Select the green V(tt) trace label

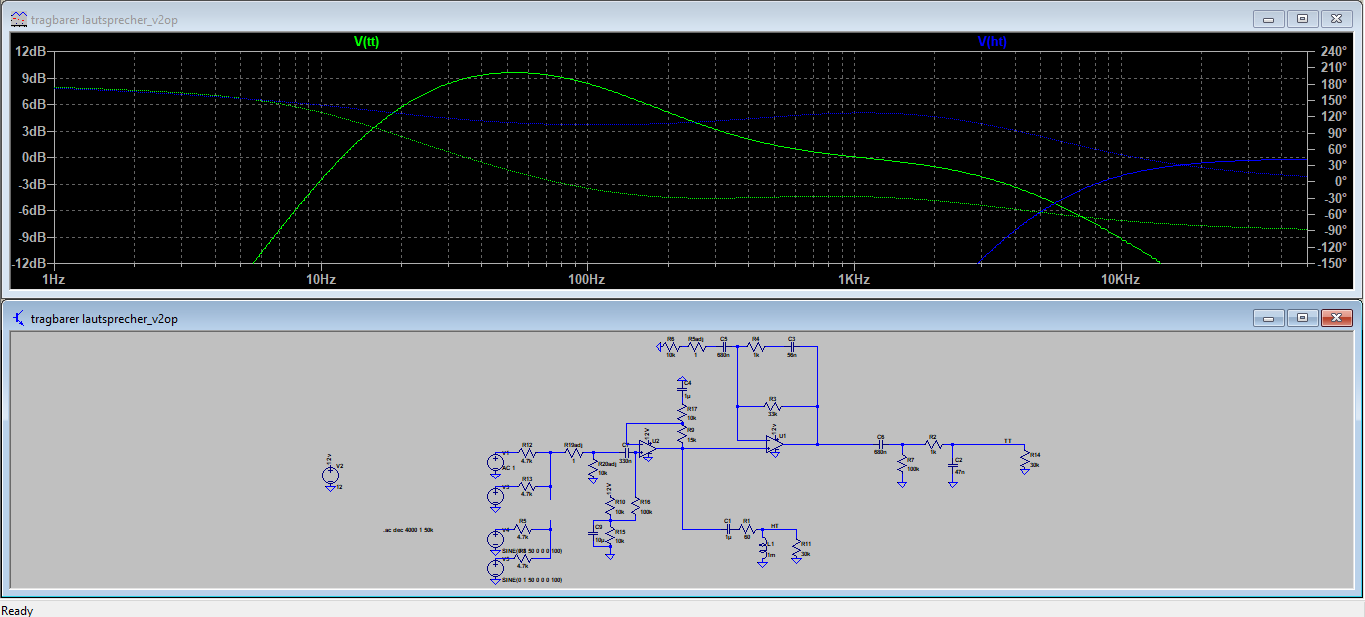[x=366, y=41]
